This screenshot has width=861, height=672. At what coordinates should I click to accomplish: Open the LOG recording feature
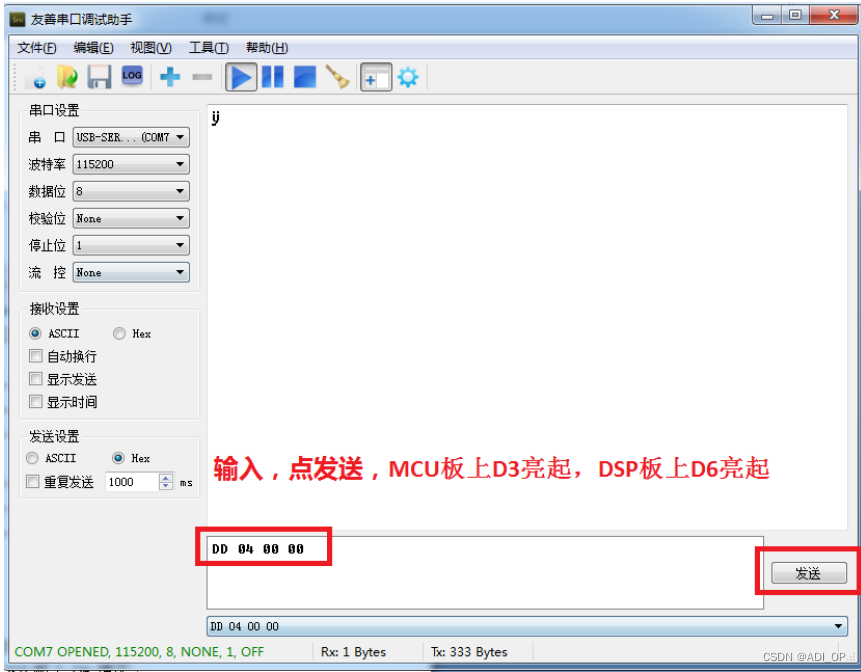[131, 77]
